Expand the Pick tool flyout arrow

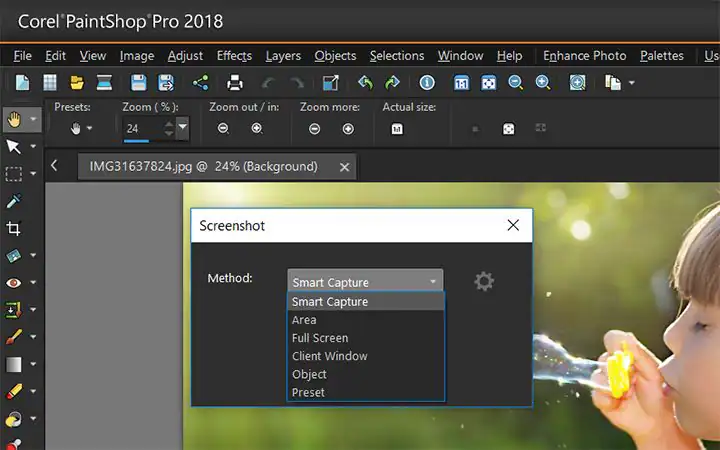pyautogui.click(x=33, y=146)
